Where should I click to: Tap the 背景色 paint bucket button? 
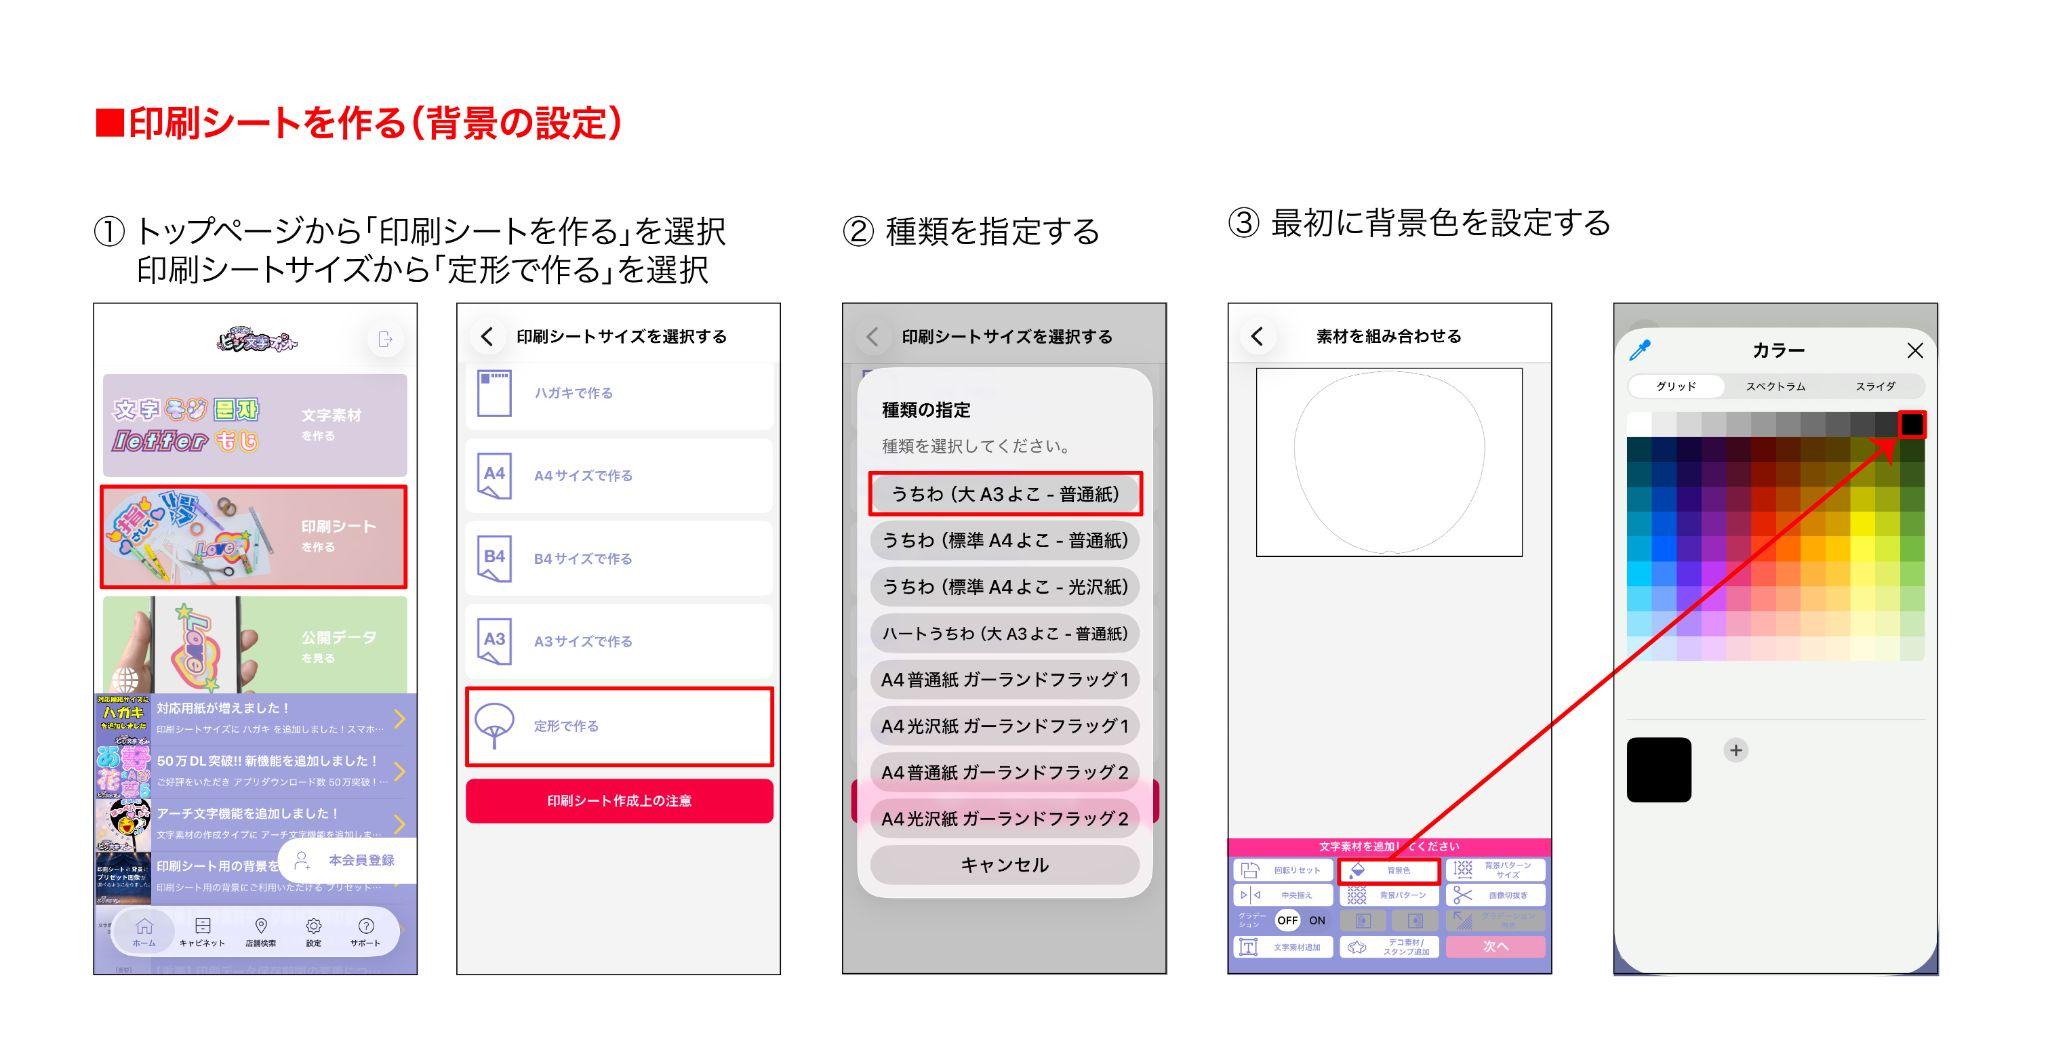coord(1388,871)
